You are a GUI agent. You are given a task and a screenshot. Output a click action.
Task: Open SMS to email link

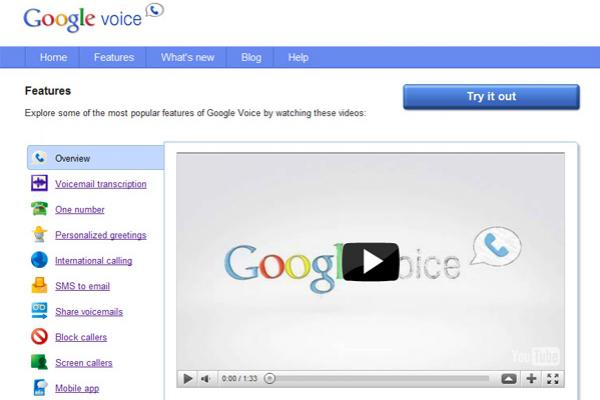tap(82, 286)
